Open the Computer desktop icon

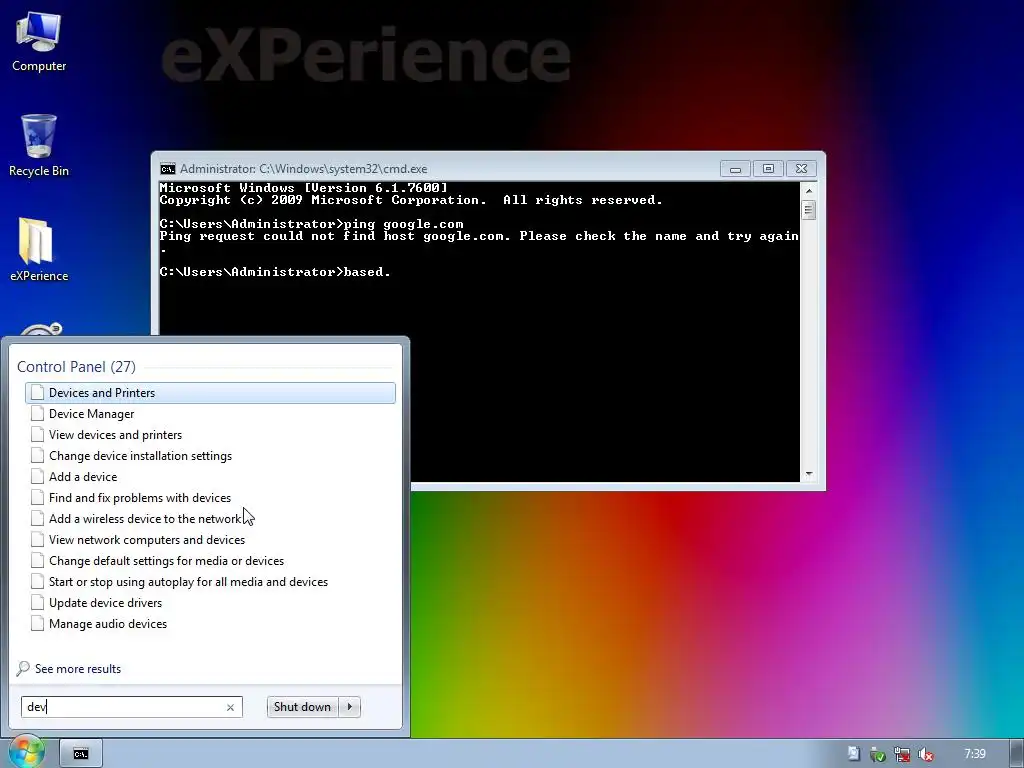[x=39, y=42]
